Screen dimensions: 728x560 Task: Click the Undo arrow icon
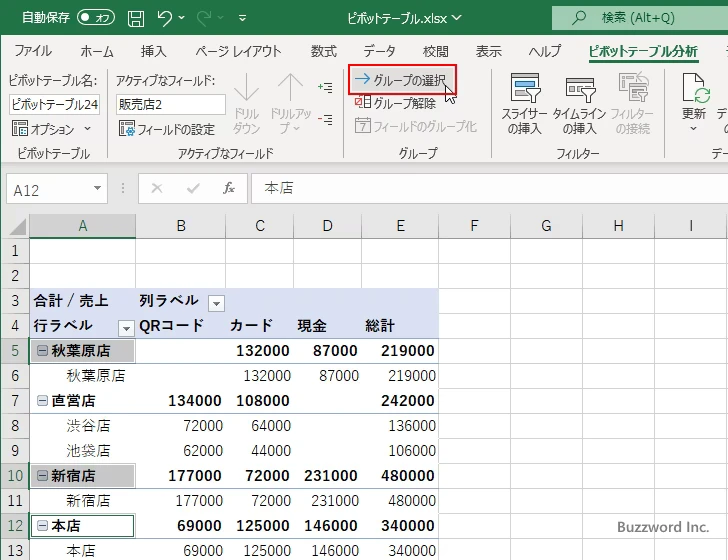tap(164, 18)
